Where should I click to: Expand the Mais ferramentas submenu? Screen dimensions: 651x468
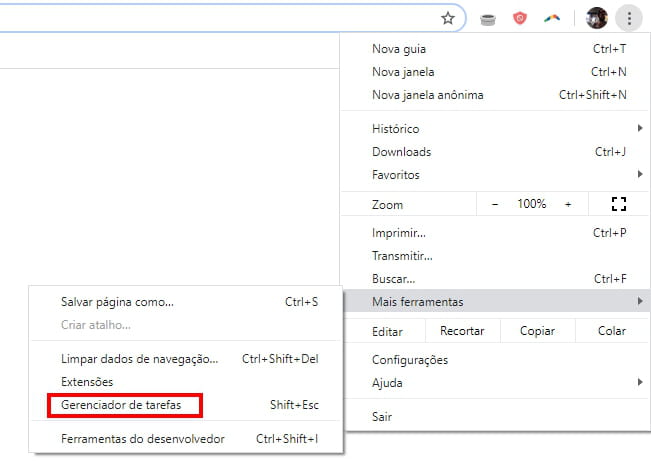pyautogui.click(x=496, y=301)
